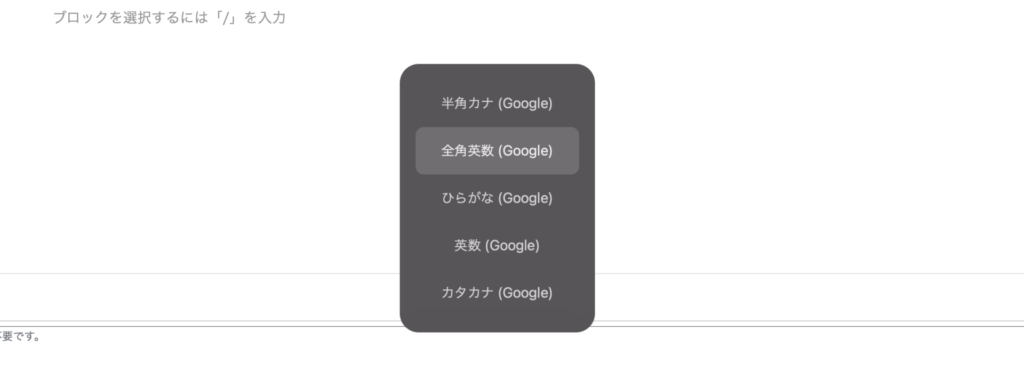Click the block placeholder text field
Image resolution: width=1024 pixels, height=379 pixels.
point(169,18)
